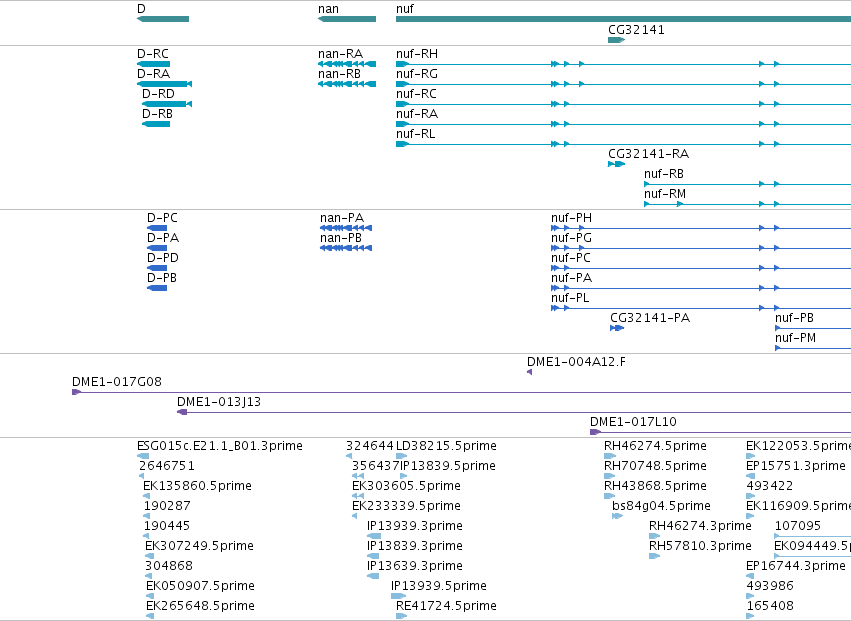Click EST EK265648.5prime
The image size is (851, 621).
[x=150, y=616]
